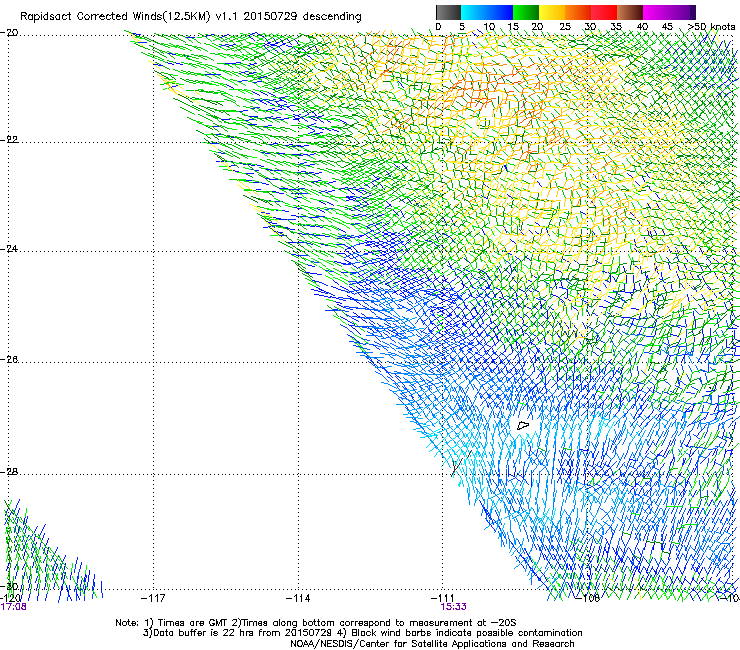Click the -22 latitude axis label

click(x=9, y=140)
